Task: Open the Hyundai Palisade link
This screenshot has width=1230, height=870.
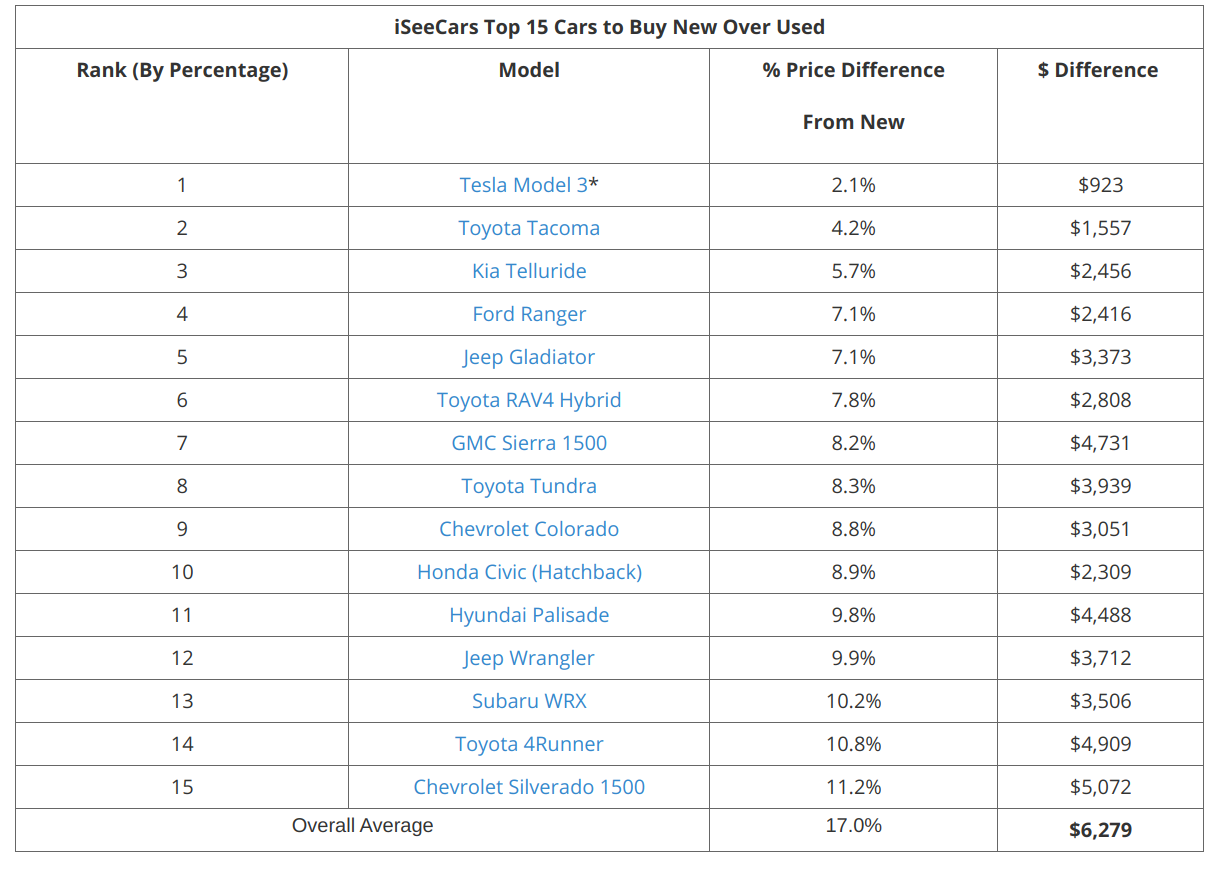Action: [529, 615]
